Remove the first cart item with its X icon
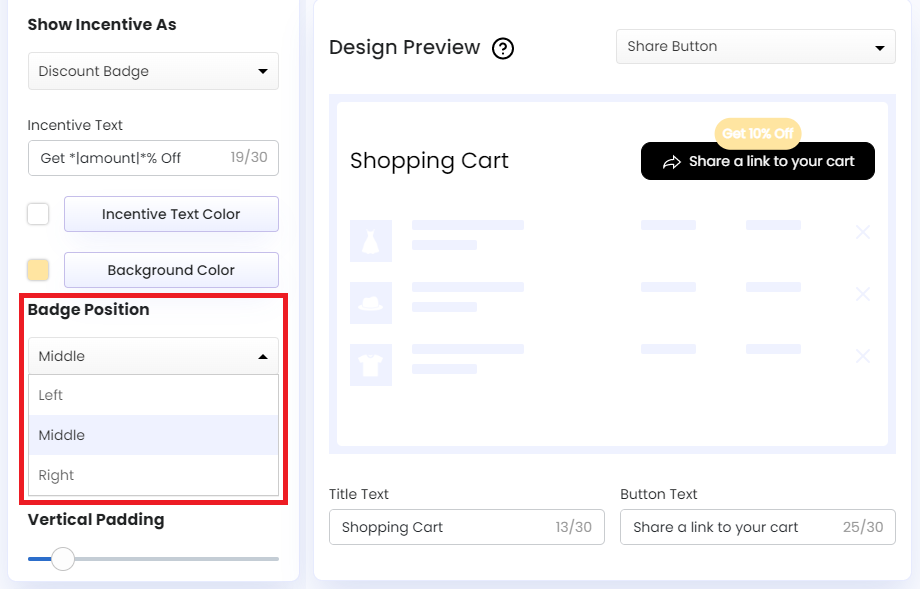This screenshot has height=589, width=920. click(x=862, y=232)
